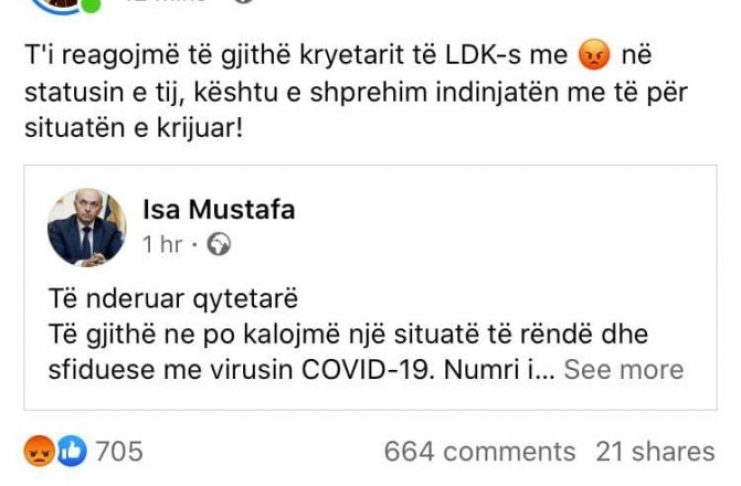Open the 705 reactions list
Viewport: 741px width, 486px height.
coord(120,451)
